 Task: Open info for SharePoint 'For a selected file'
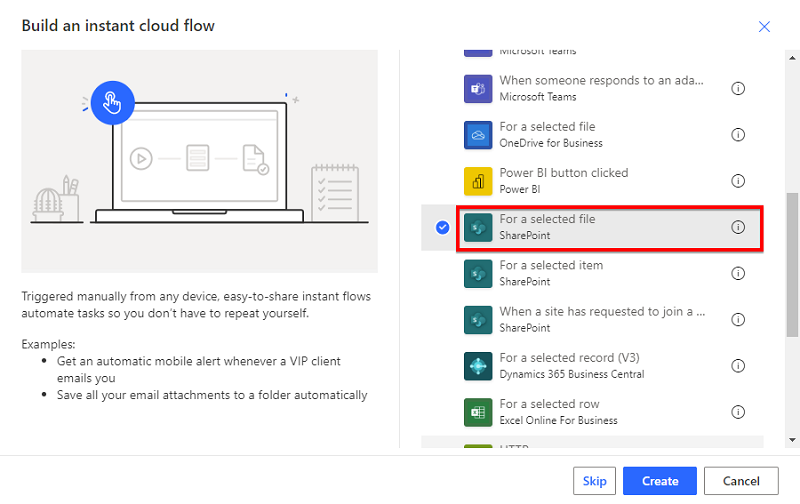(x=738, y=227)
